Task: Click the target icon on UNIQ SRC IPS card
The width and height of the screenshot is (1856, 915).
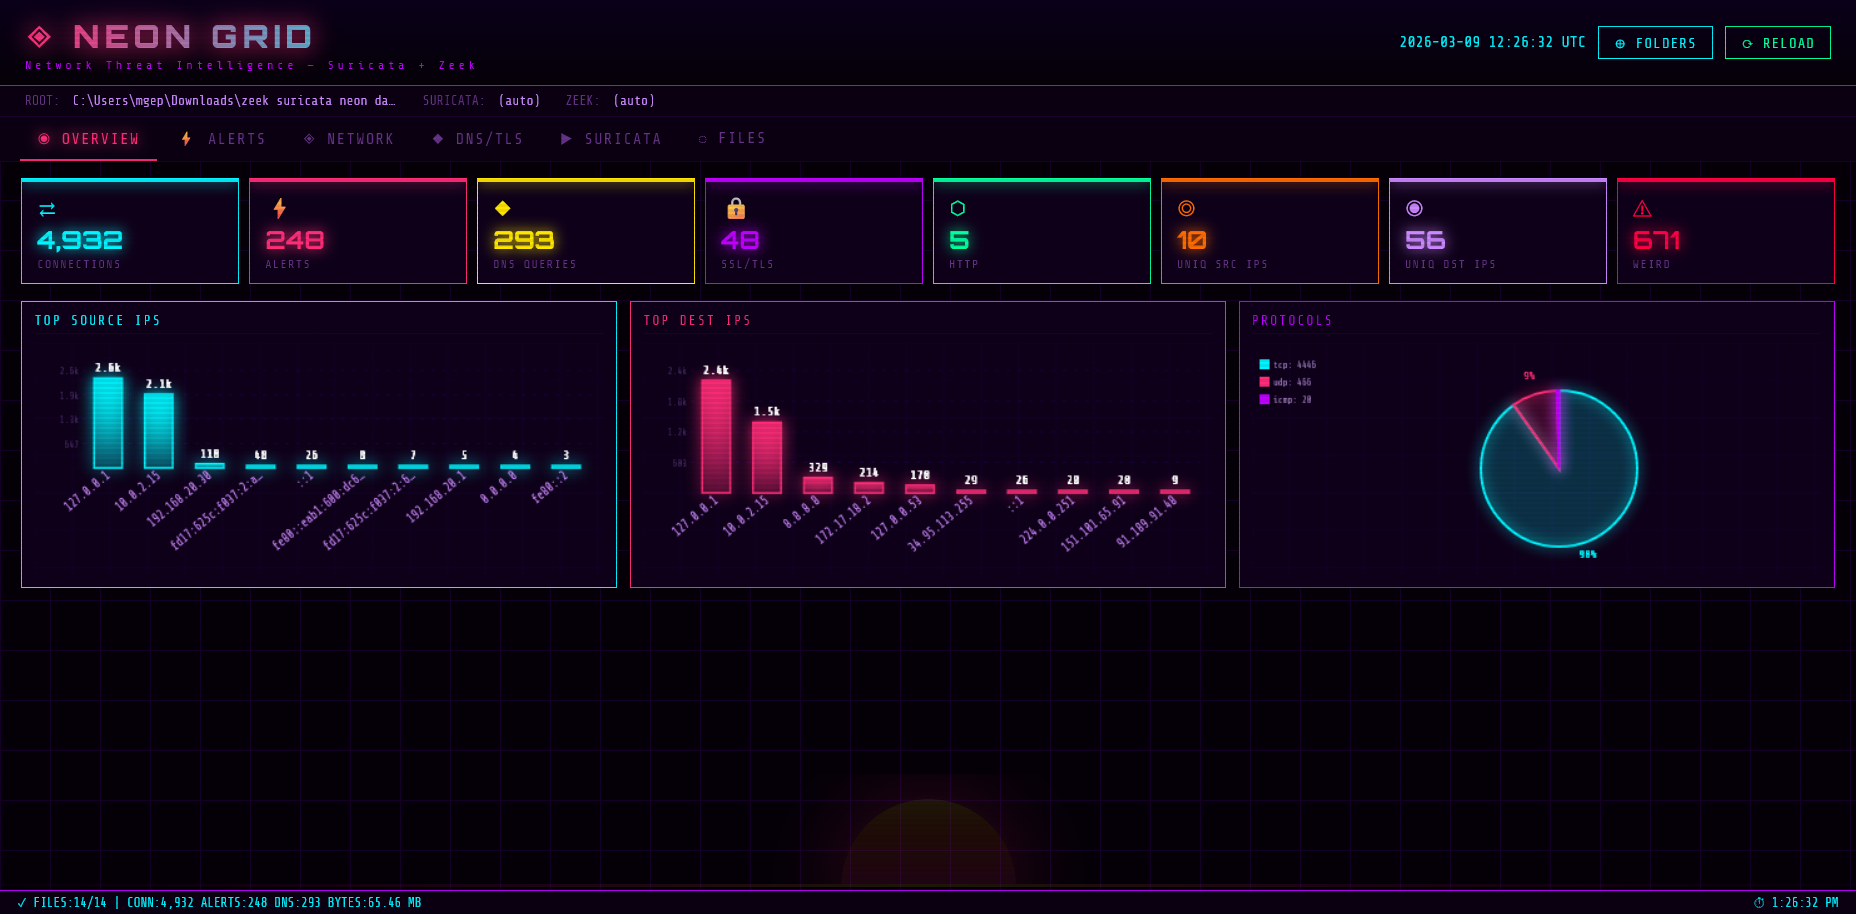Action: click(1186, 208)
